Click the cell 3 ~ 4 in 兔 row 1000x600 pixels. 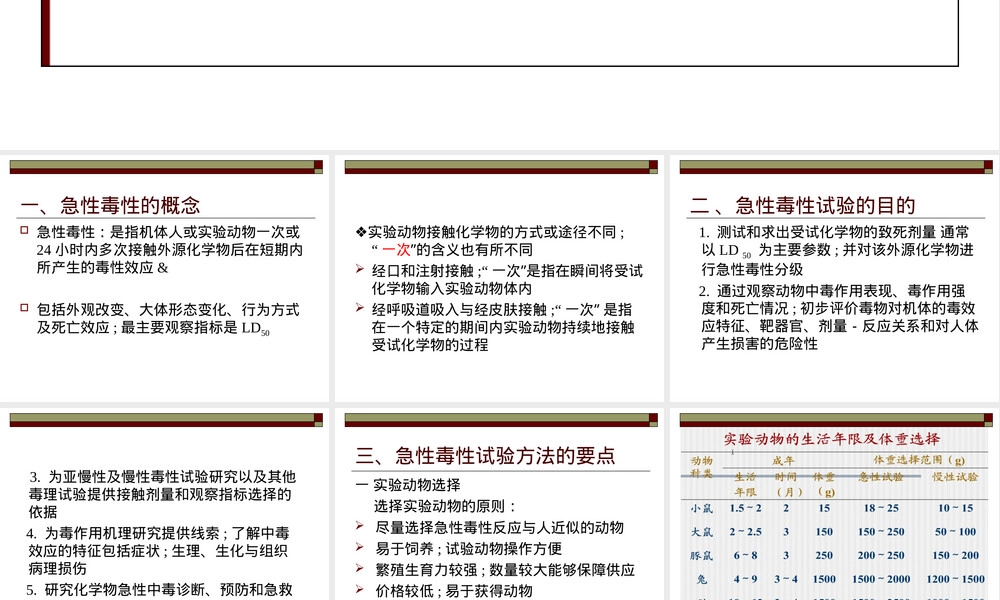tap(786, 579)
